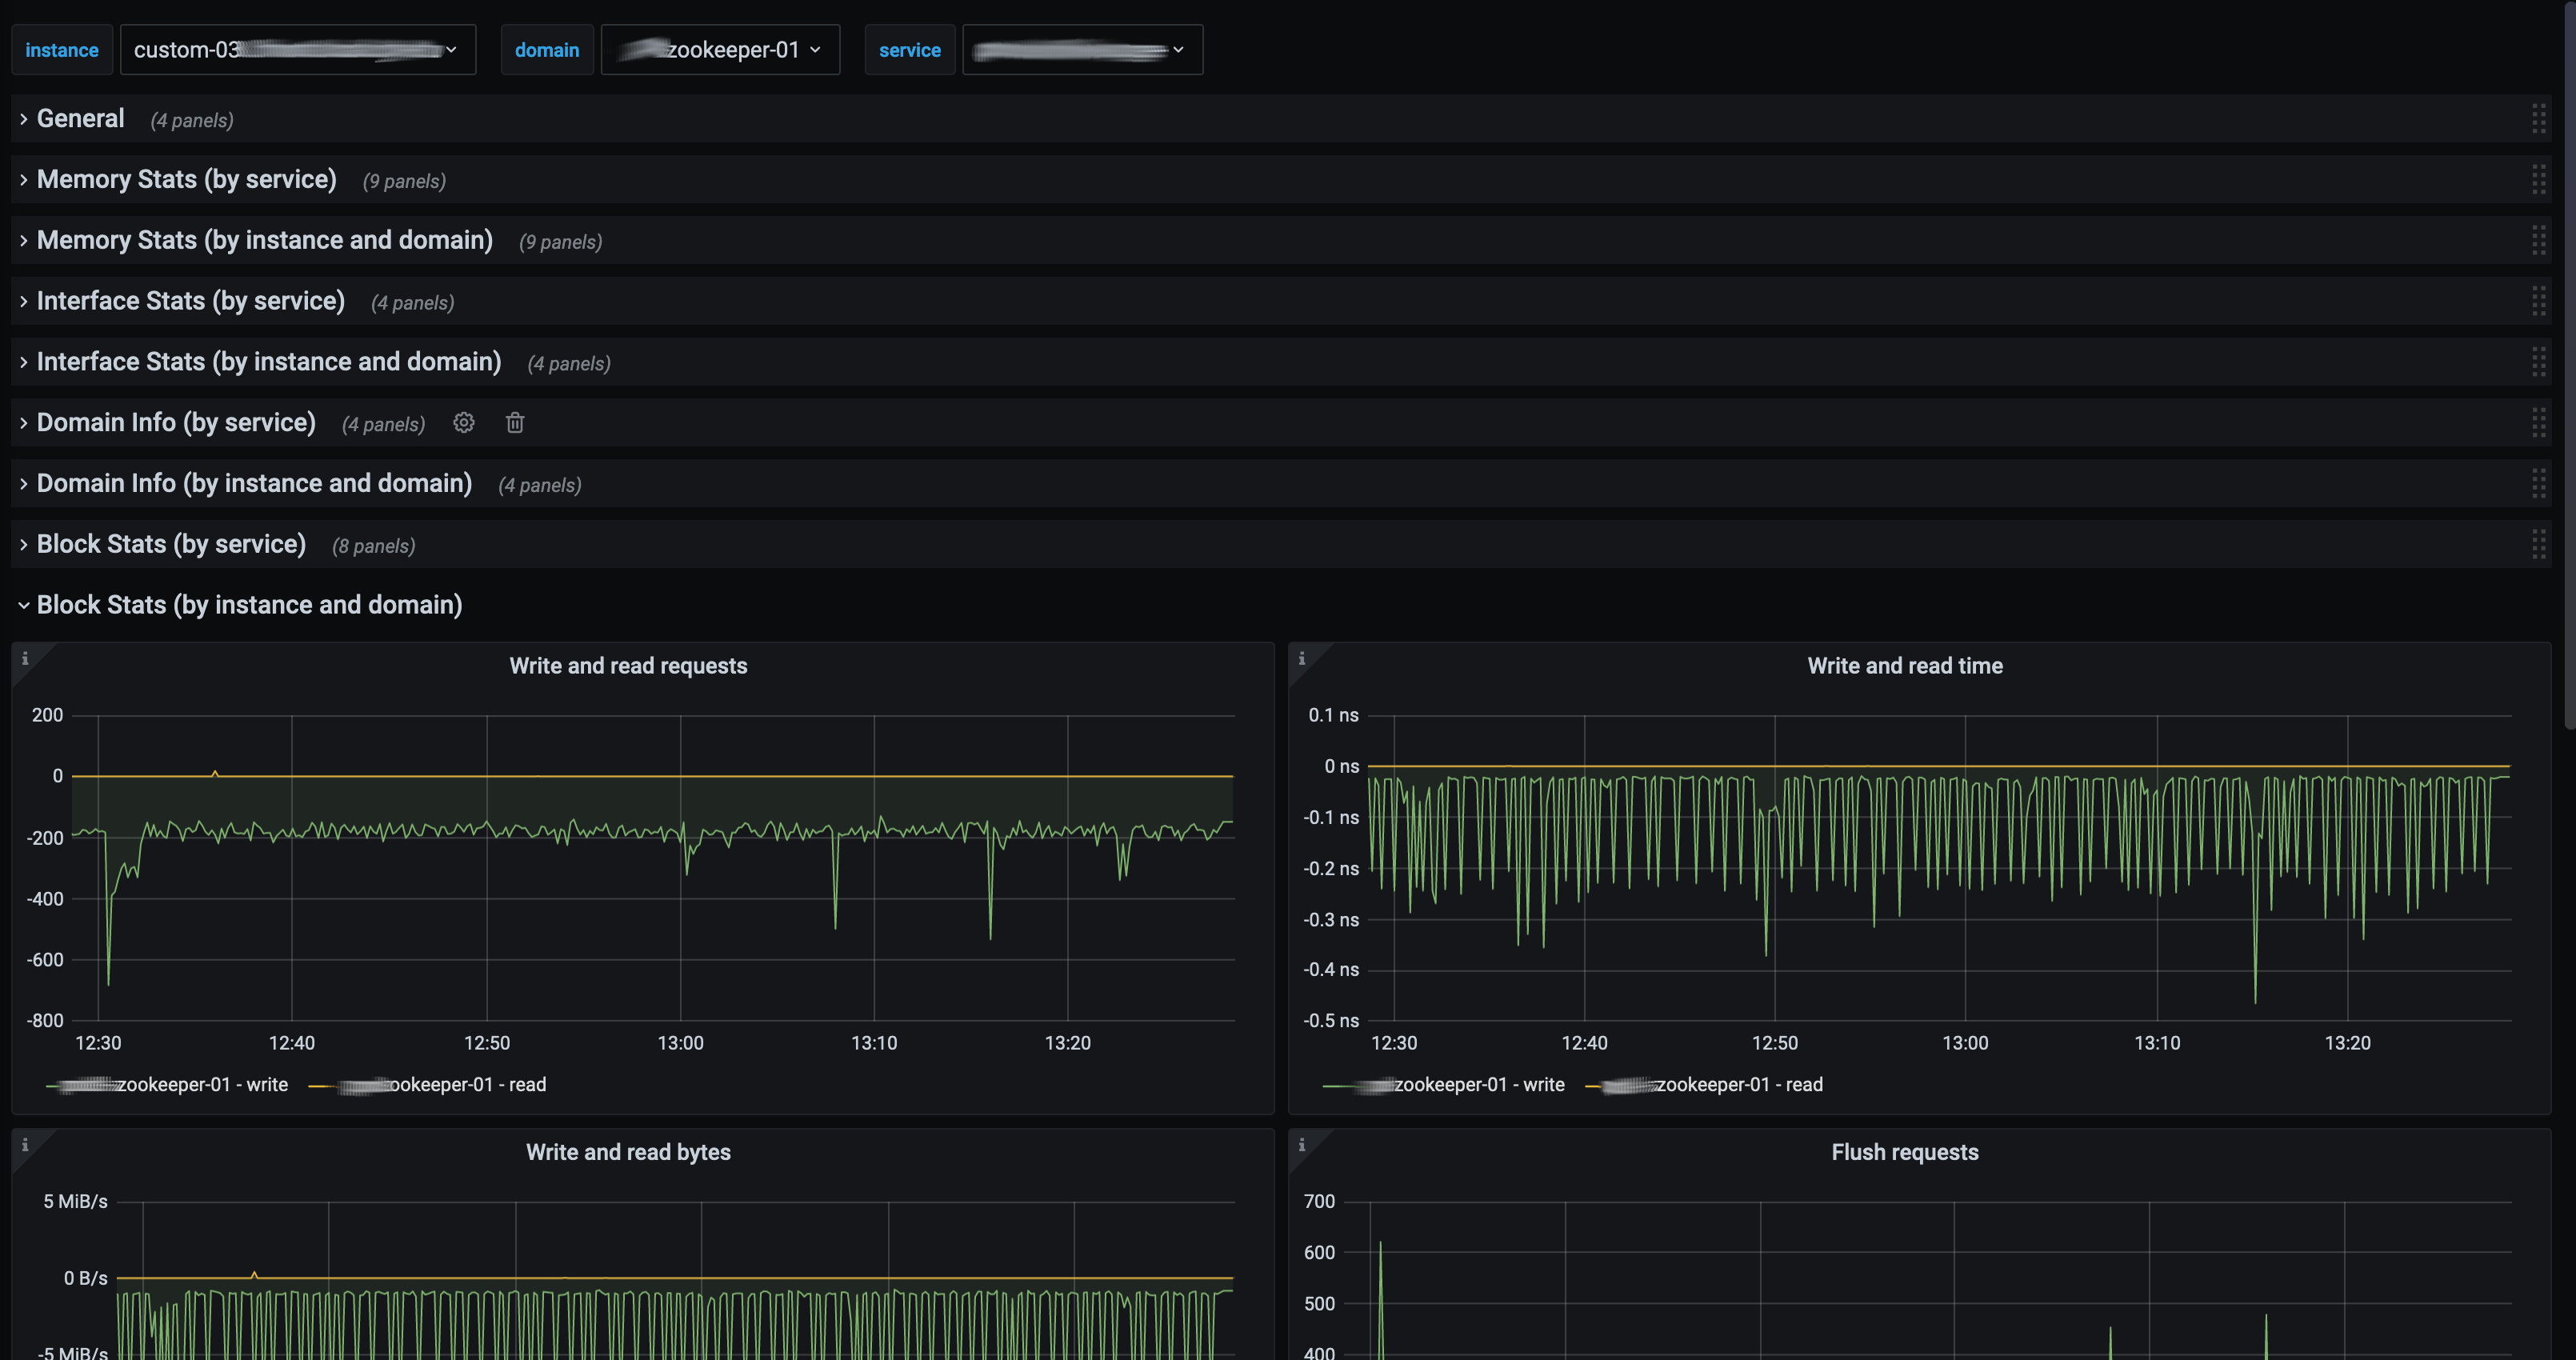Viewport: 2576px width, 1360px height.
Task: Click info icon on Write and read requests panel
Action: (25, 658)
